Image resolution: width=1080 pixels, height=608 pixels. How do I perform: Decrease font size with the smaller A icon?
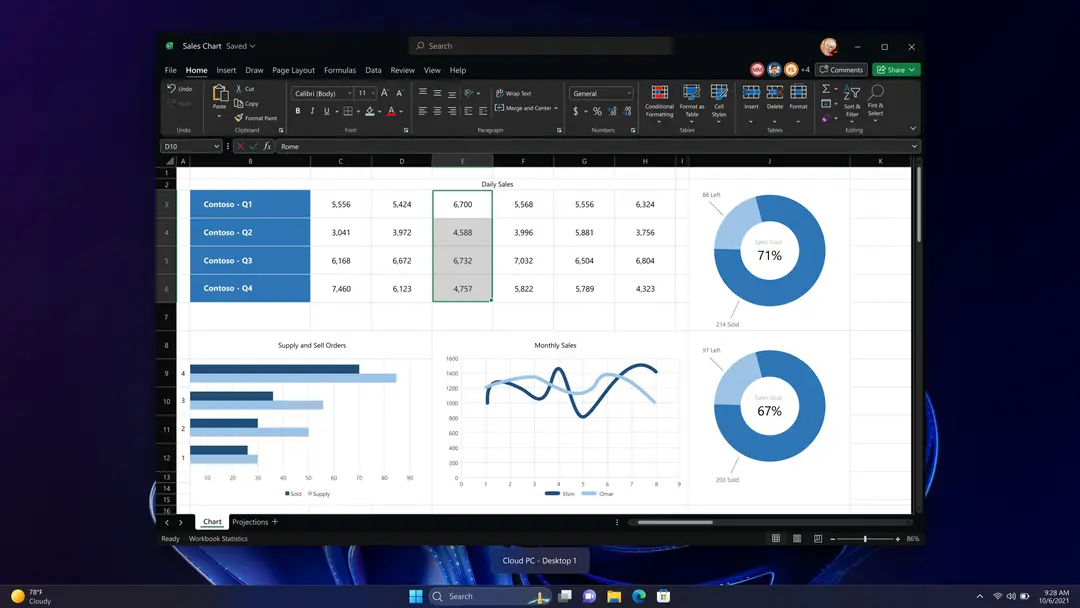click(x=399, y=93)
